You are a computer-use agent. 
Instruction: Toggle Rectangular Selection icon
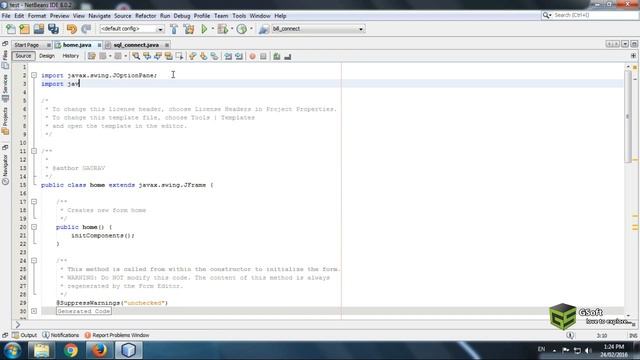pyautogui.click(x=179, y=56)
